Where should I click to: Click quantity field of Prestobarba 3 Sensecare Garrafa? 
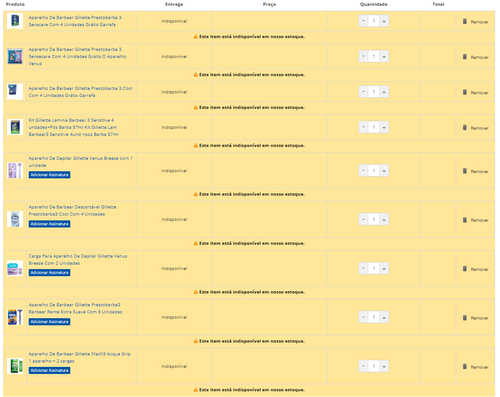pyautogui.click(x=374, y=21)
